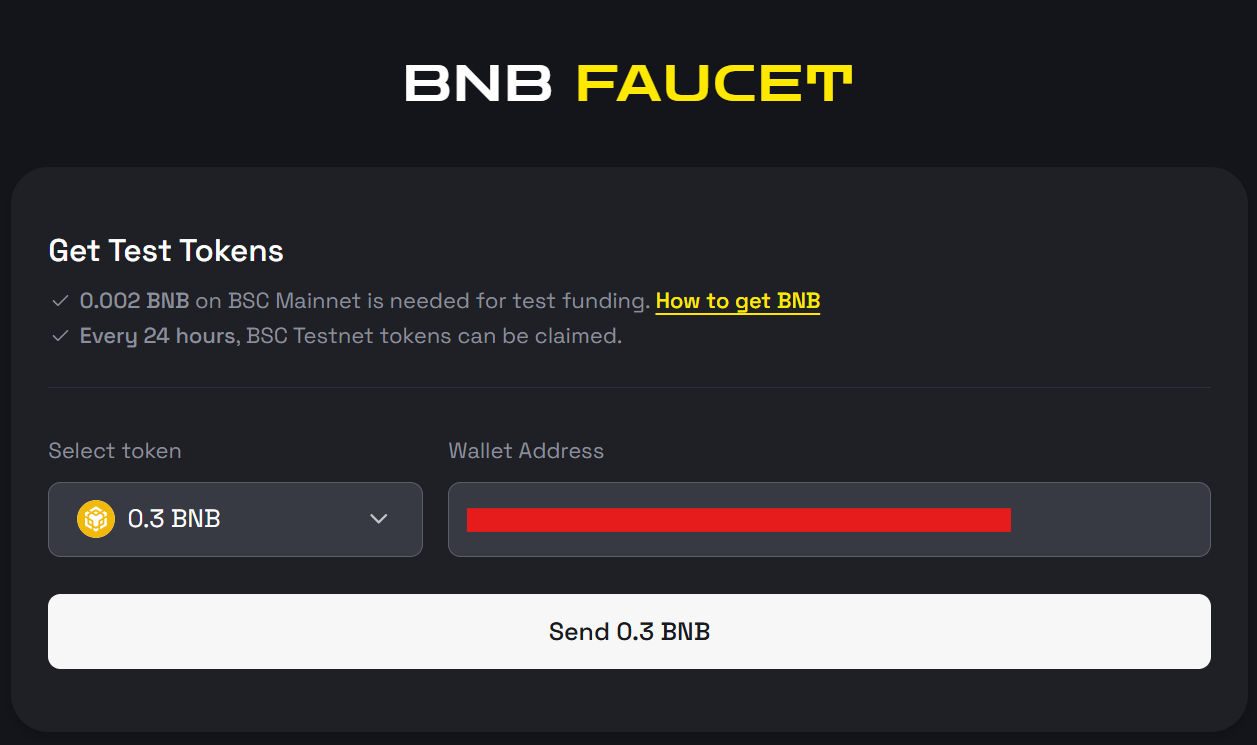Click the yellow FAUCET word in title
The height and width of the screenshot is (745, 1257).
[714, 84]
